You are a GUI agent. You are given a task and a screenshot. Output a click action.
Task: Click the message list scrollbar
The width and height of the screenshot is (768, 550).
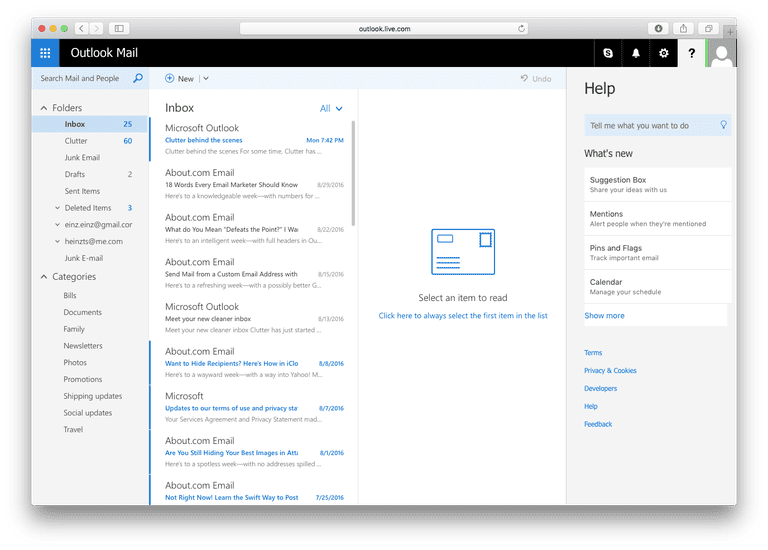click(x=353, y=174)
